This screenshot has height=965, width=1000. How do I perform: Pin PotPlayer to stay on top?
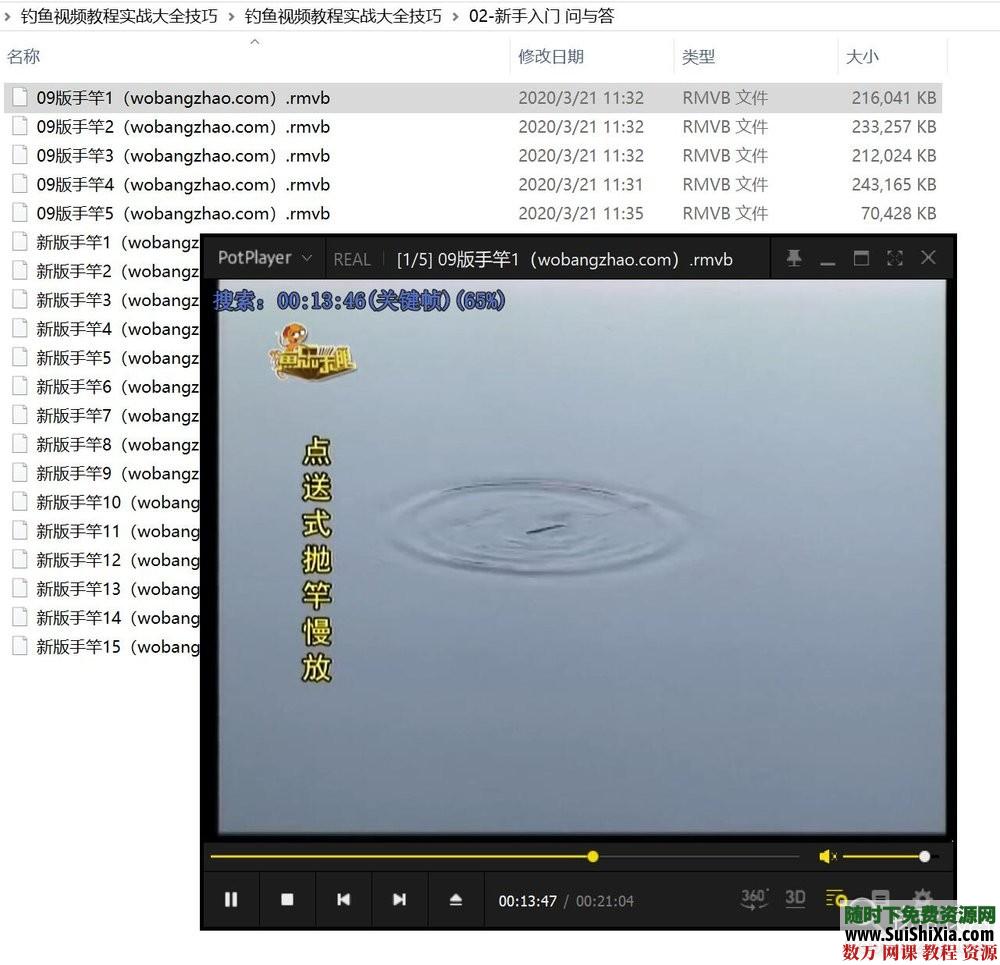[794, 258]
